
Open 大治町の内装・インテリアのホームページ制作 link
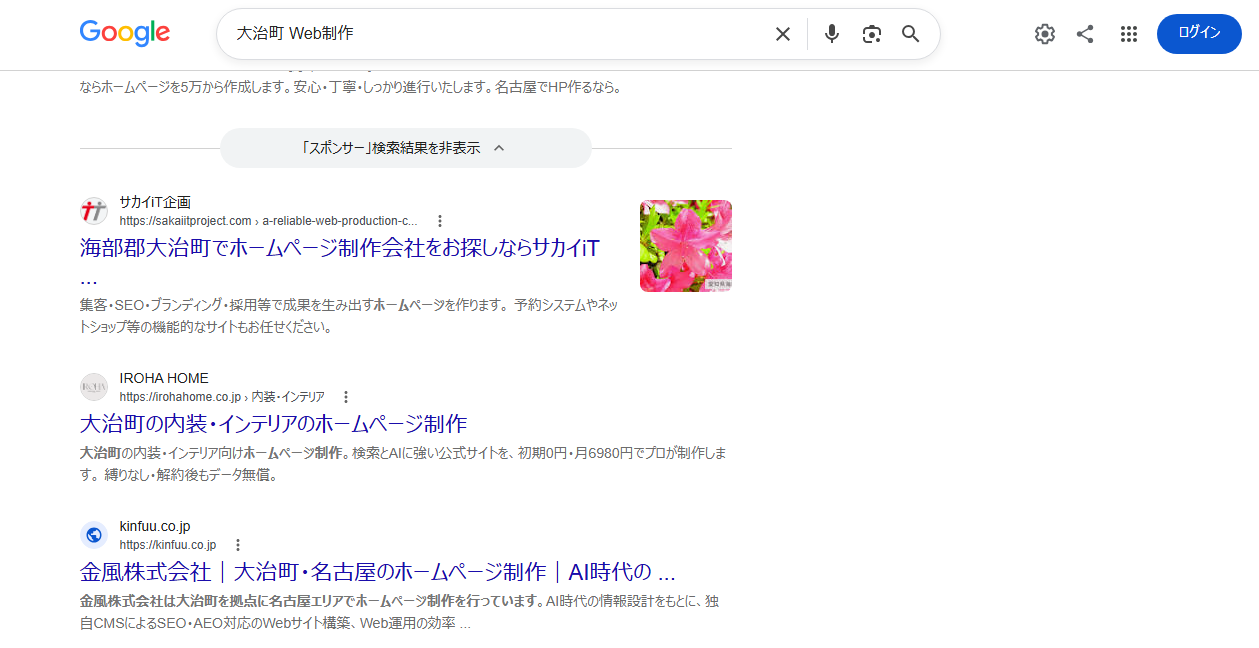(x=273, y=423)
